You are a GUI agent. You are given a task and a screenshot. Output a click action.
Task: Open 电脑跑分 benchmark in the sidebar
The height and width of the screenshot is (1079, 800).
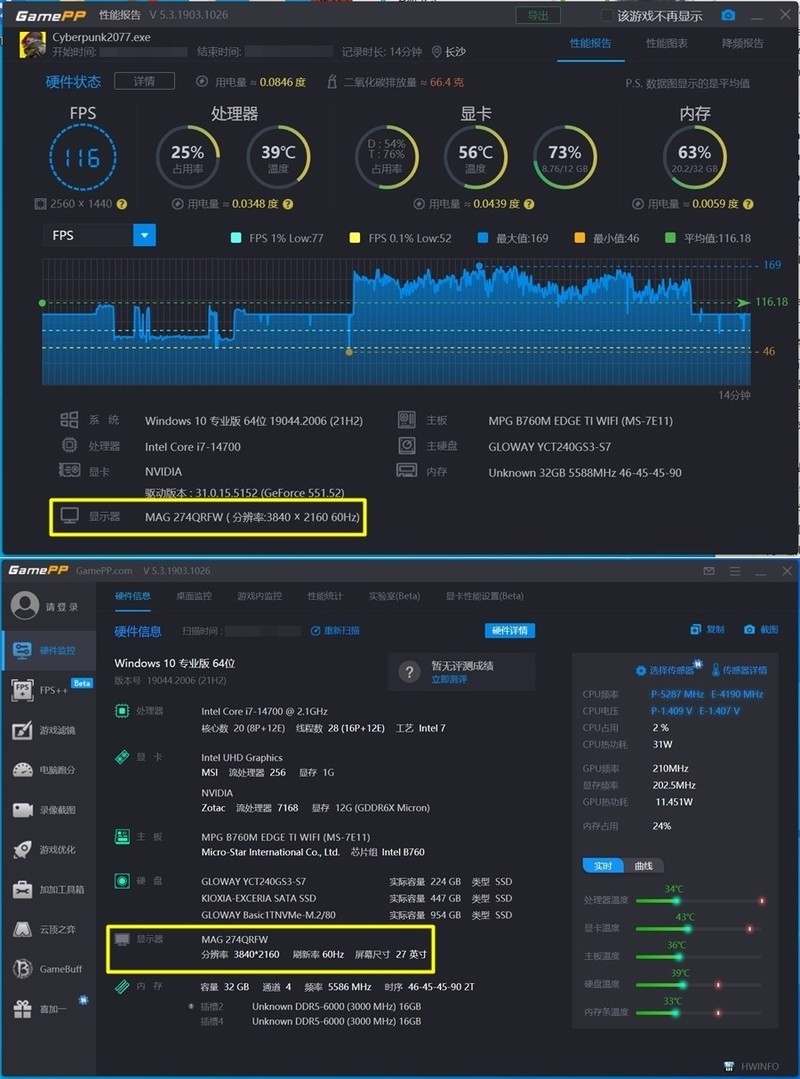tap(48, 770)
